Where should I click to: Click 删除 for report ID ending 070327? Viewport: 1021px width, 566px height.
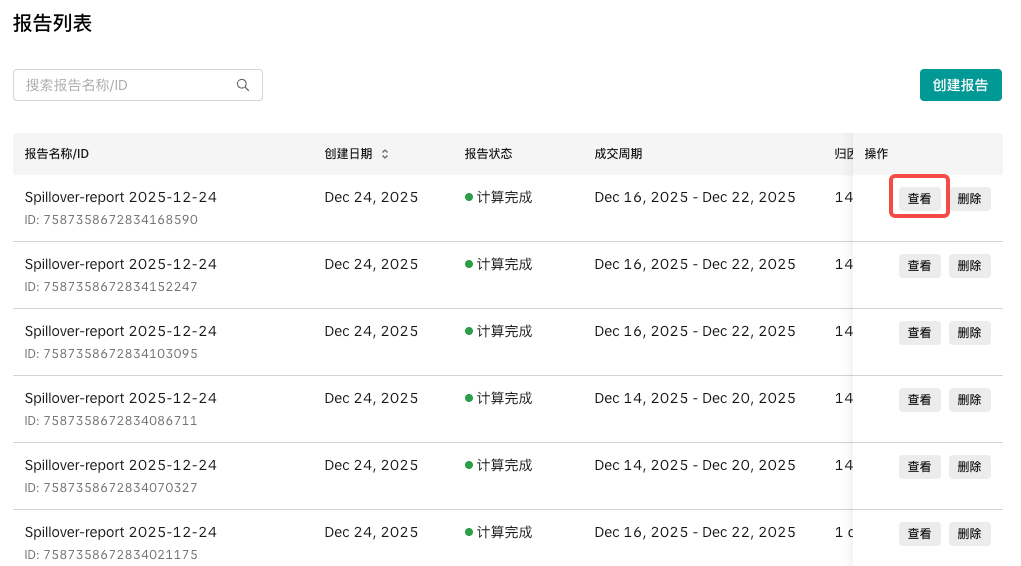[x=969, y=467]
